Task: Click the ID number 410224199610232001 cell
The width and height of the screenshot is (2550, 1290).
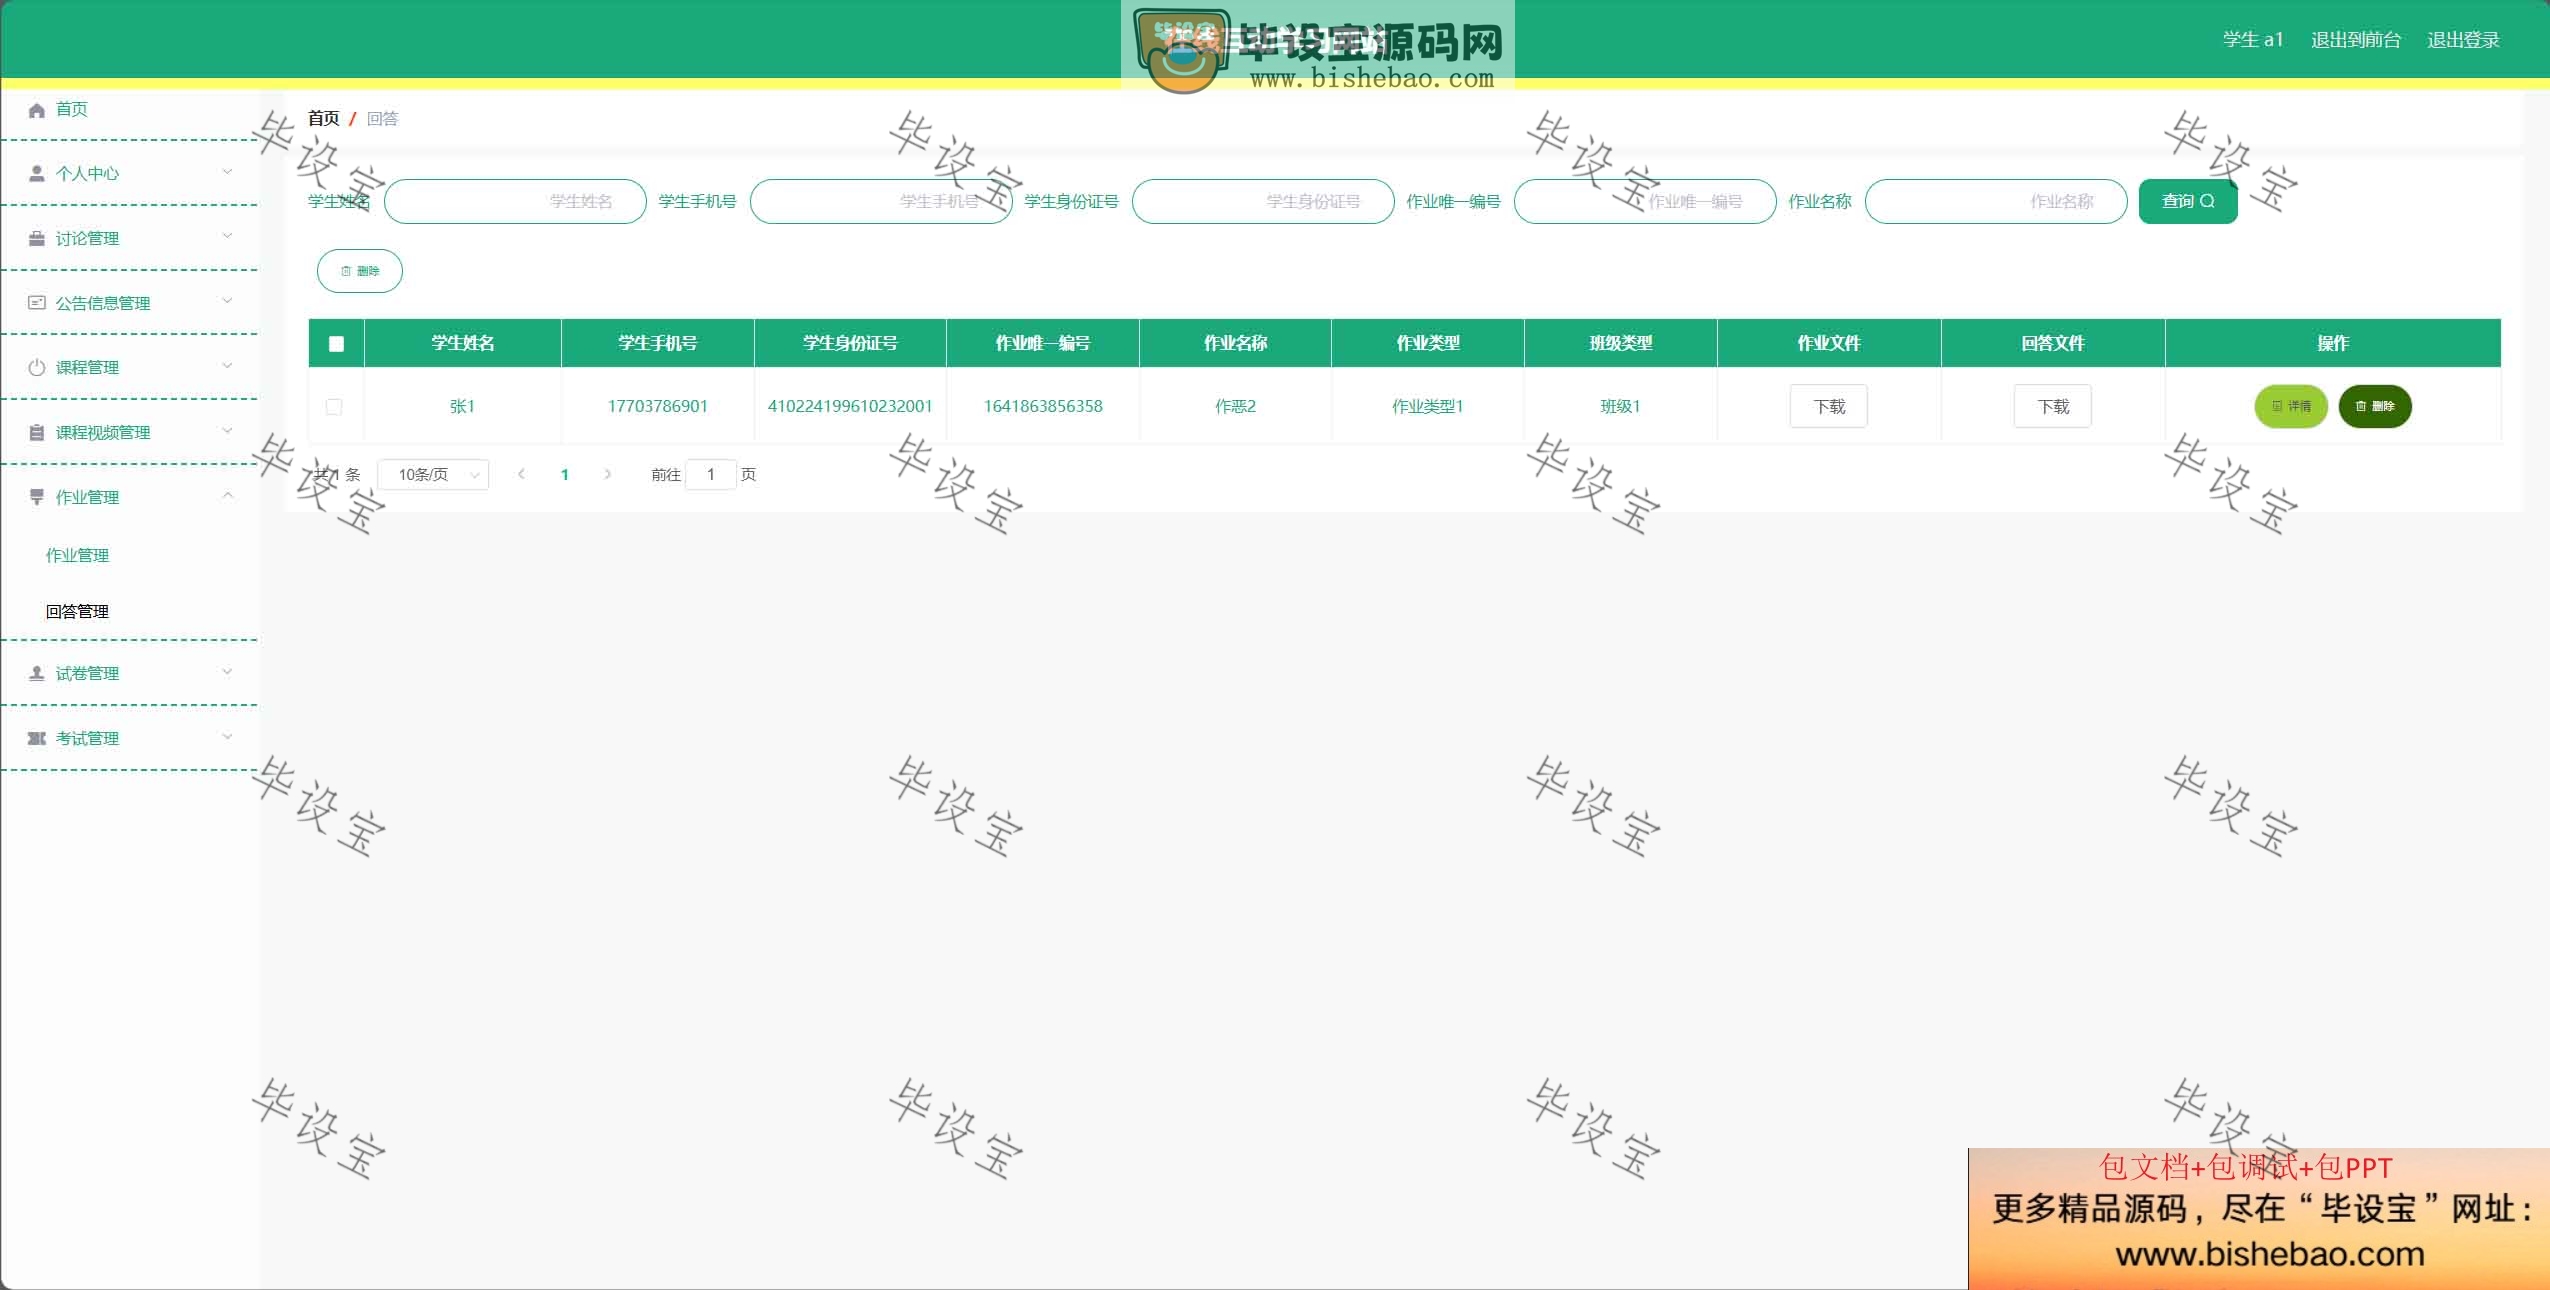Action: 850,406
